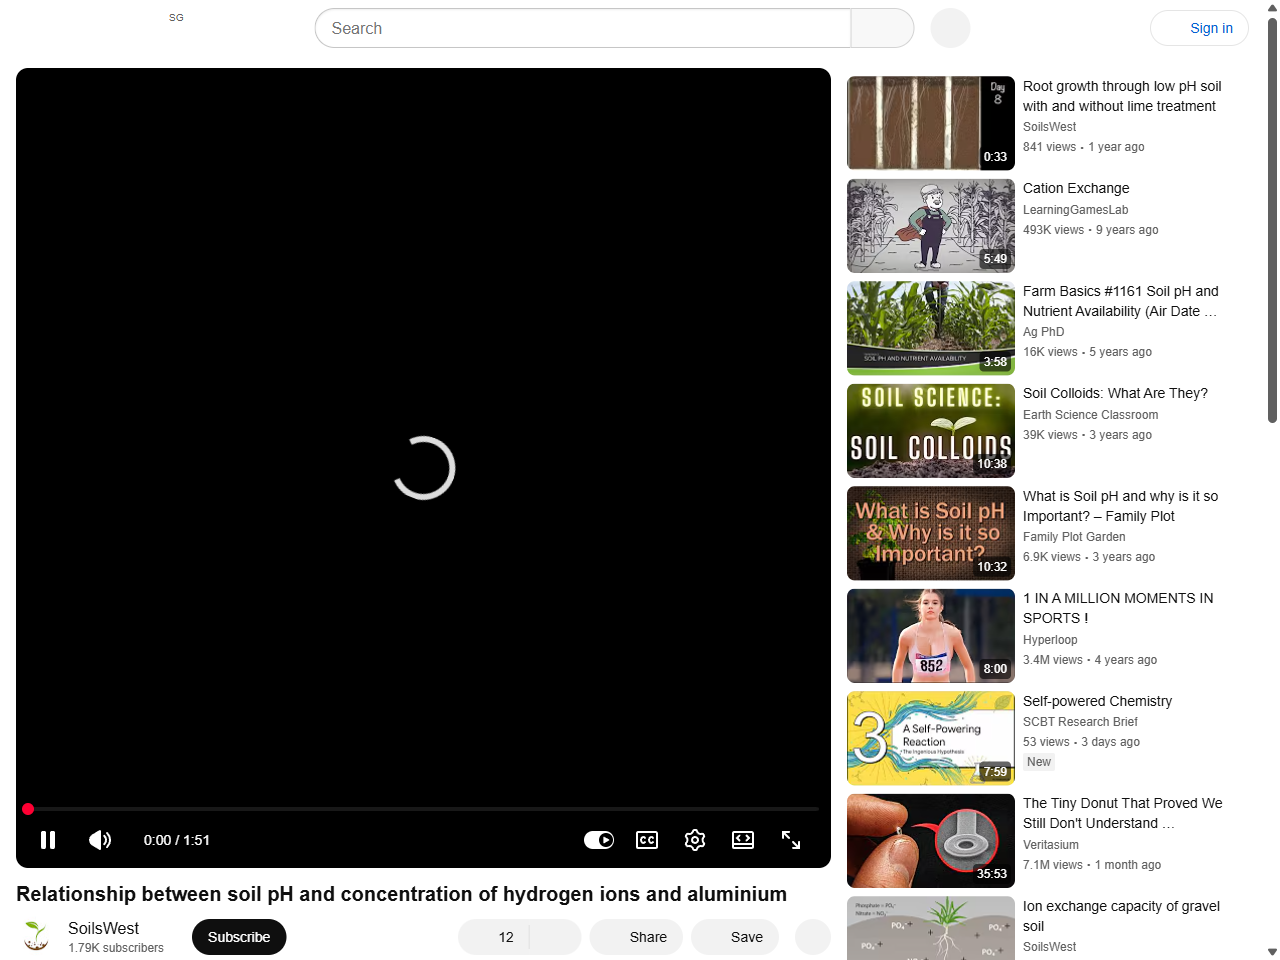Open SoilsWest channel avatar

coord(36,937)
